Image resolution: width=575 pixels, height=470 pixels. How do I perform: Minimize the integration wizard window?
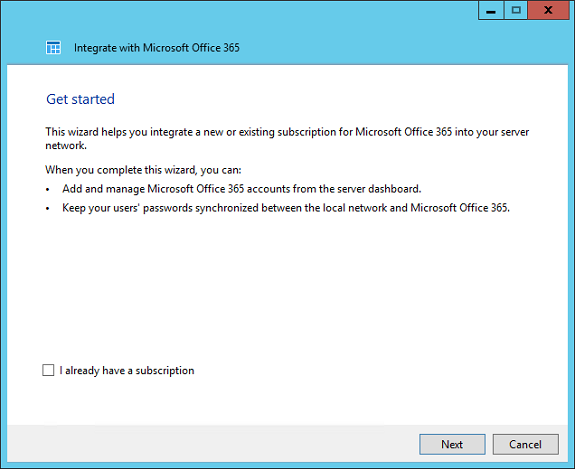(x=491, y=10)
